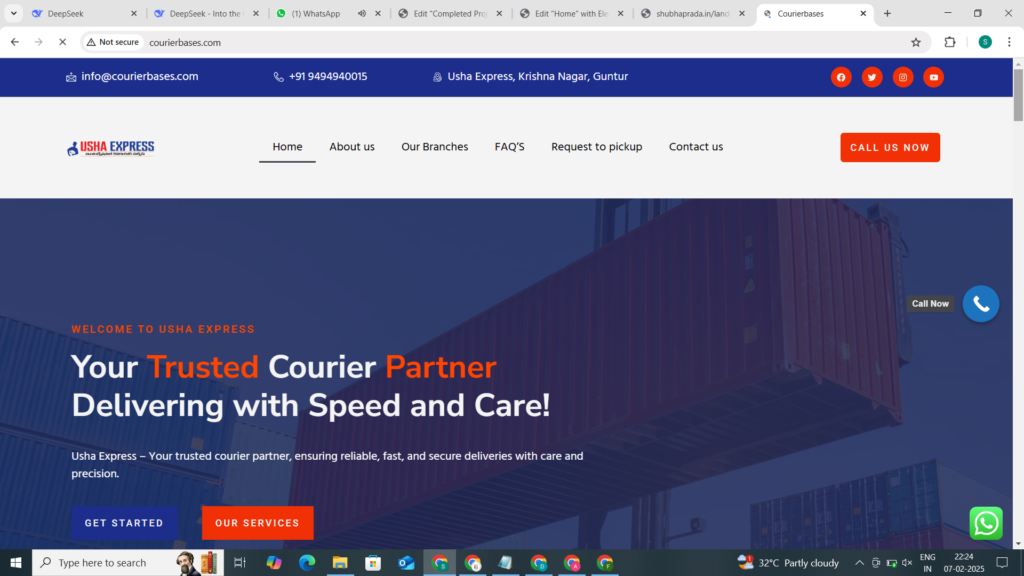Open the notification center icon
Viewport: 1024px width, 576px height.
1002,562
